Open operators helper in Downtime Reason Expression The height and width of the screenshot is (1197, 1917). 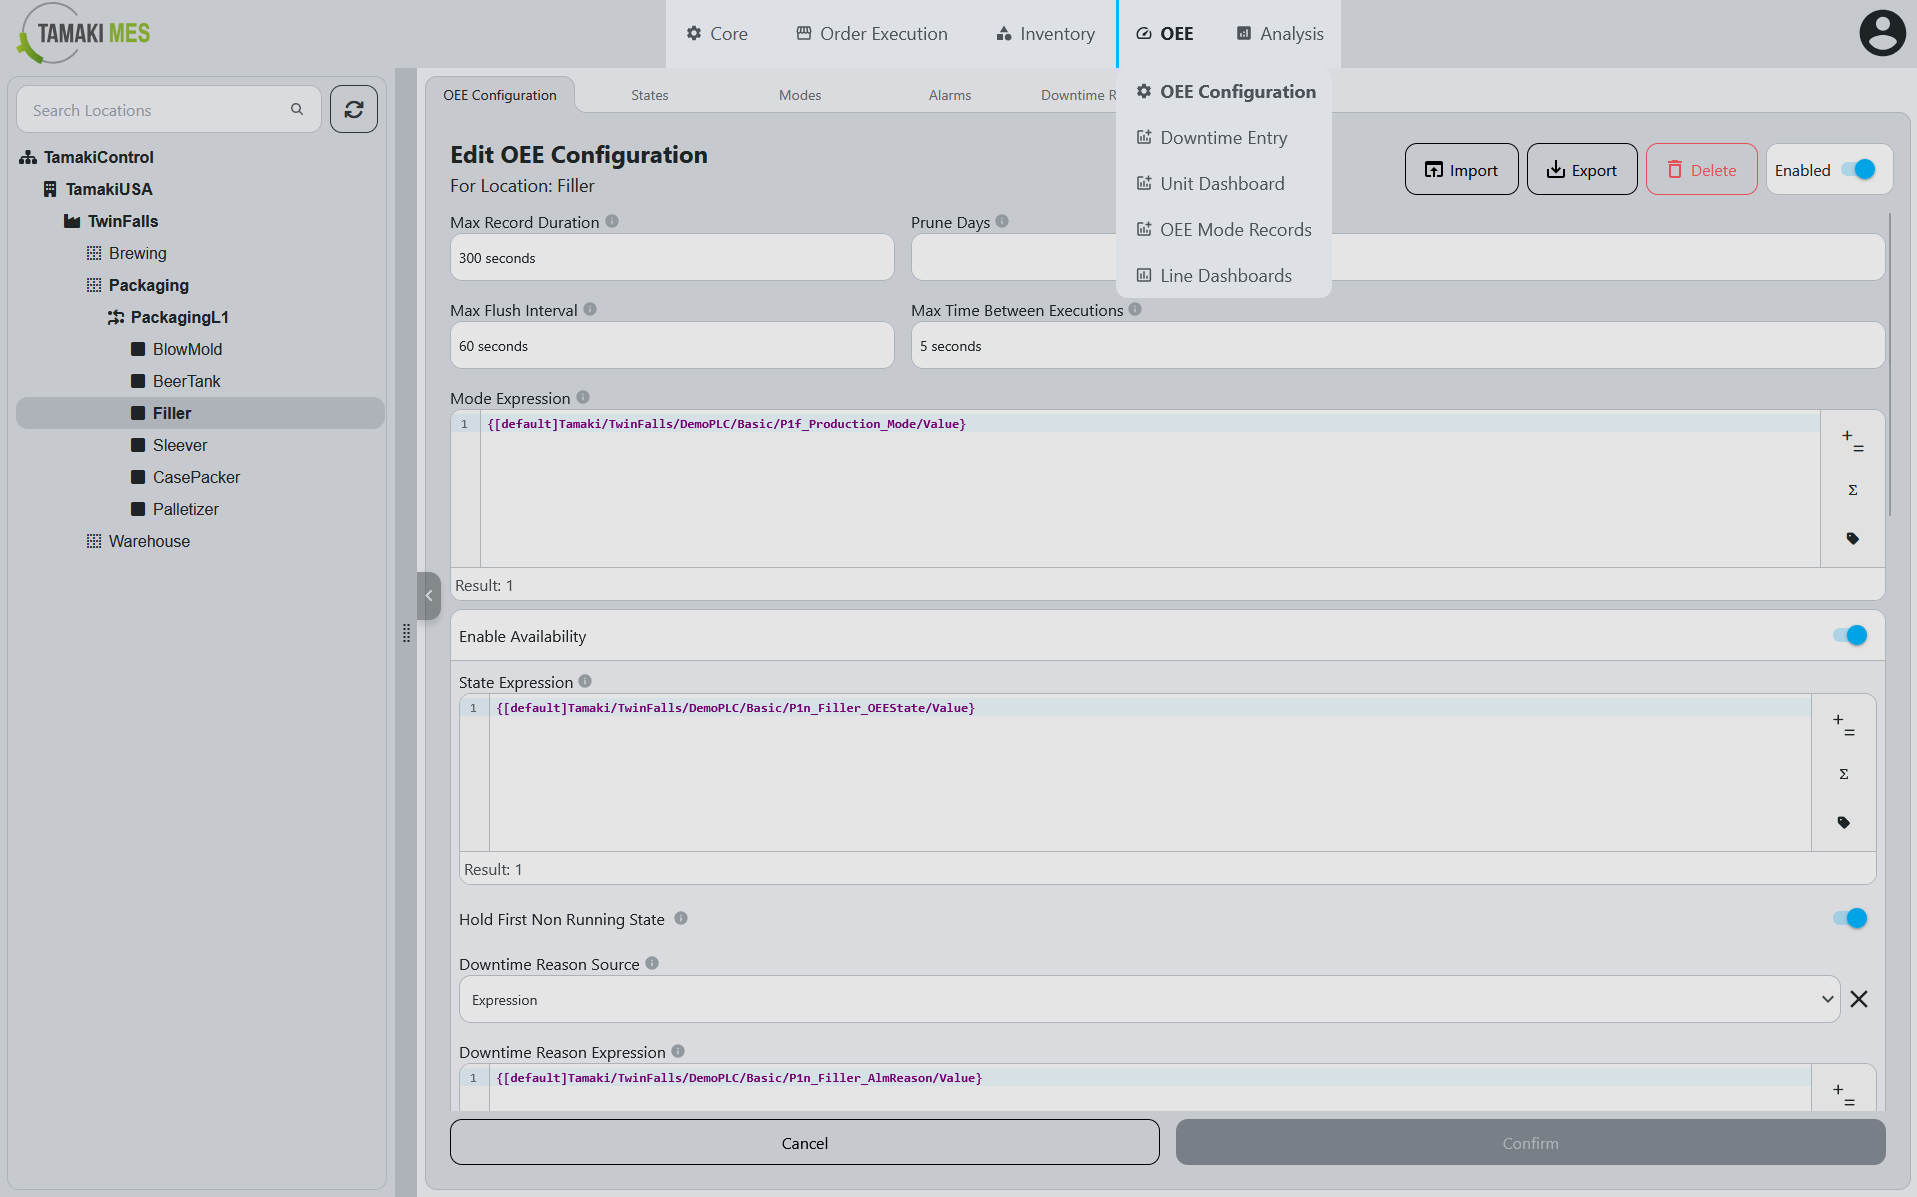(x=1843, y=1095)
